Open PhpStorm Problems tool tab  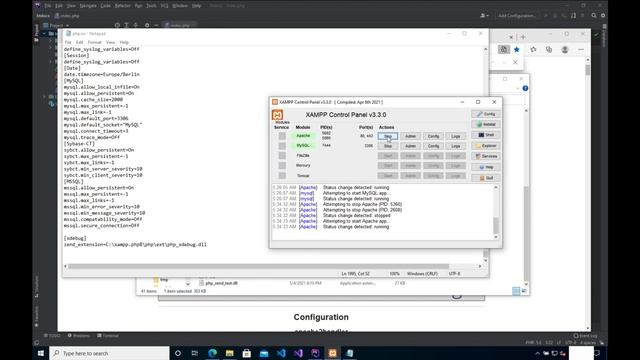[x=79, y=336]
